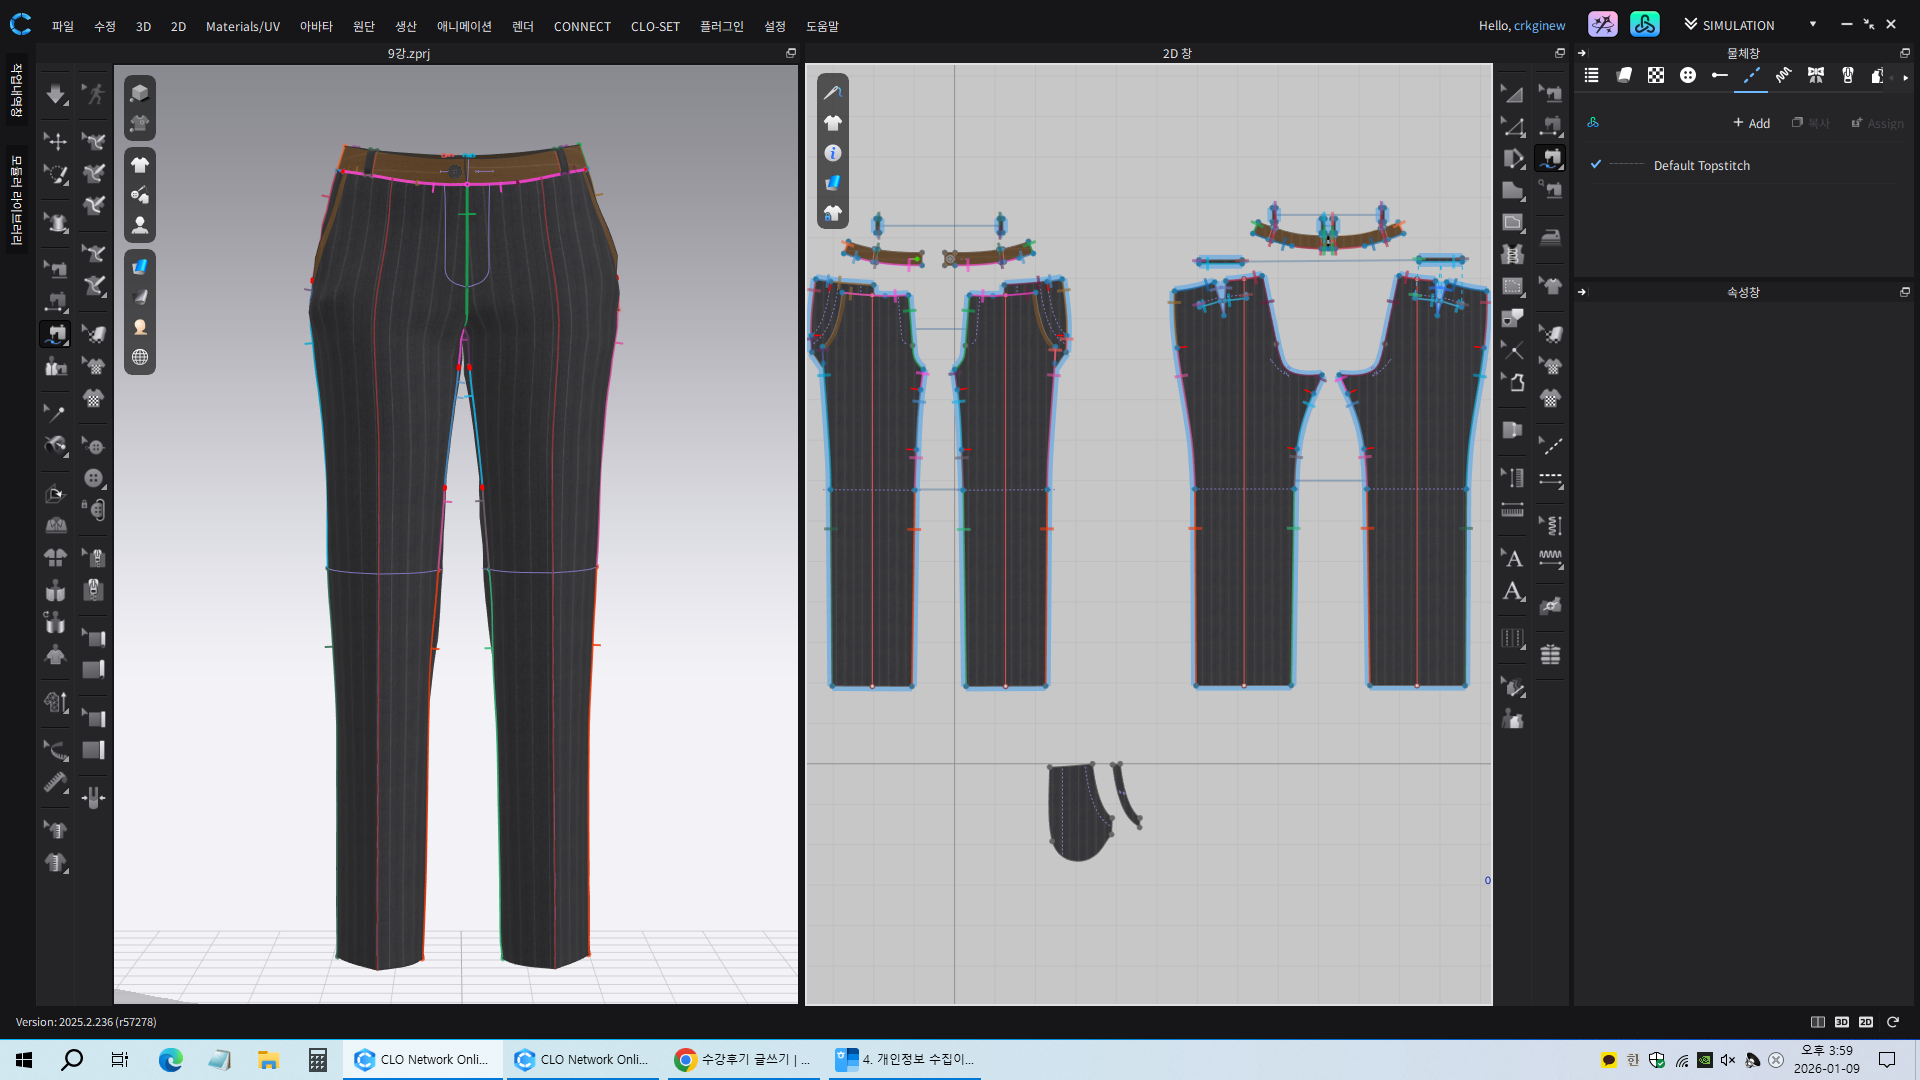Toggle the Default Topstitch checkmark
This screenshot has height=1080, width=1920.
(x=1596, y=165)
